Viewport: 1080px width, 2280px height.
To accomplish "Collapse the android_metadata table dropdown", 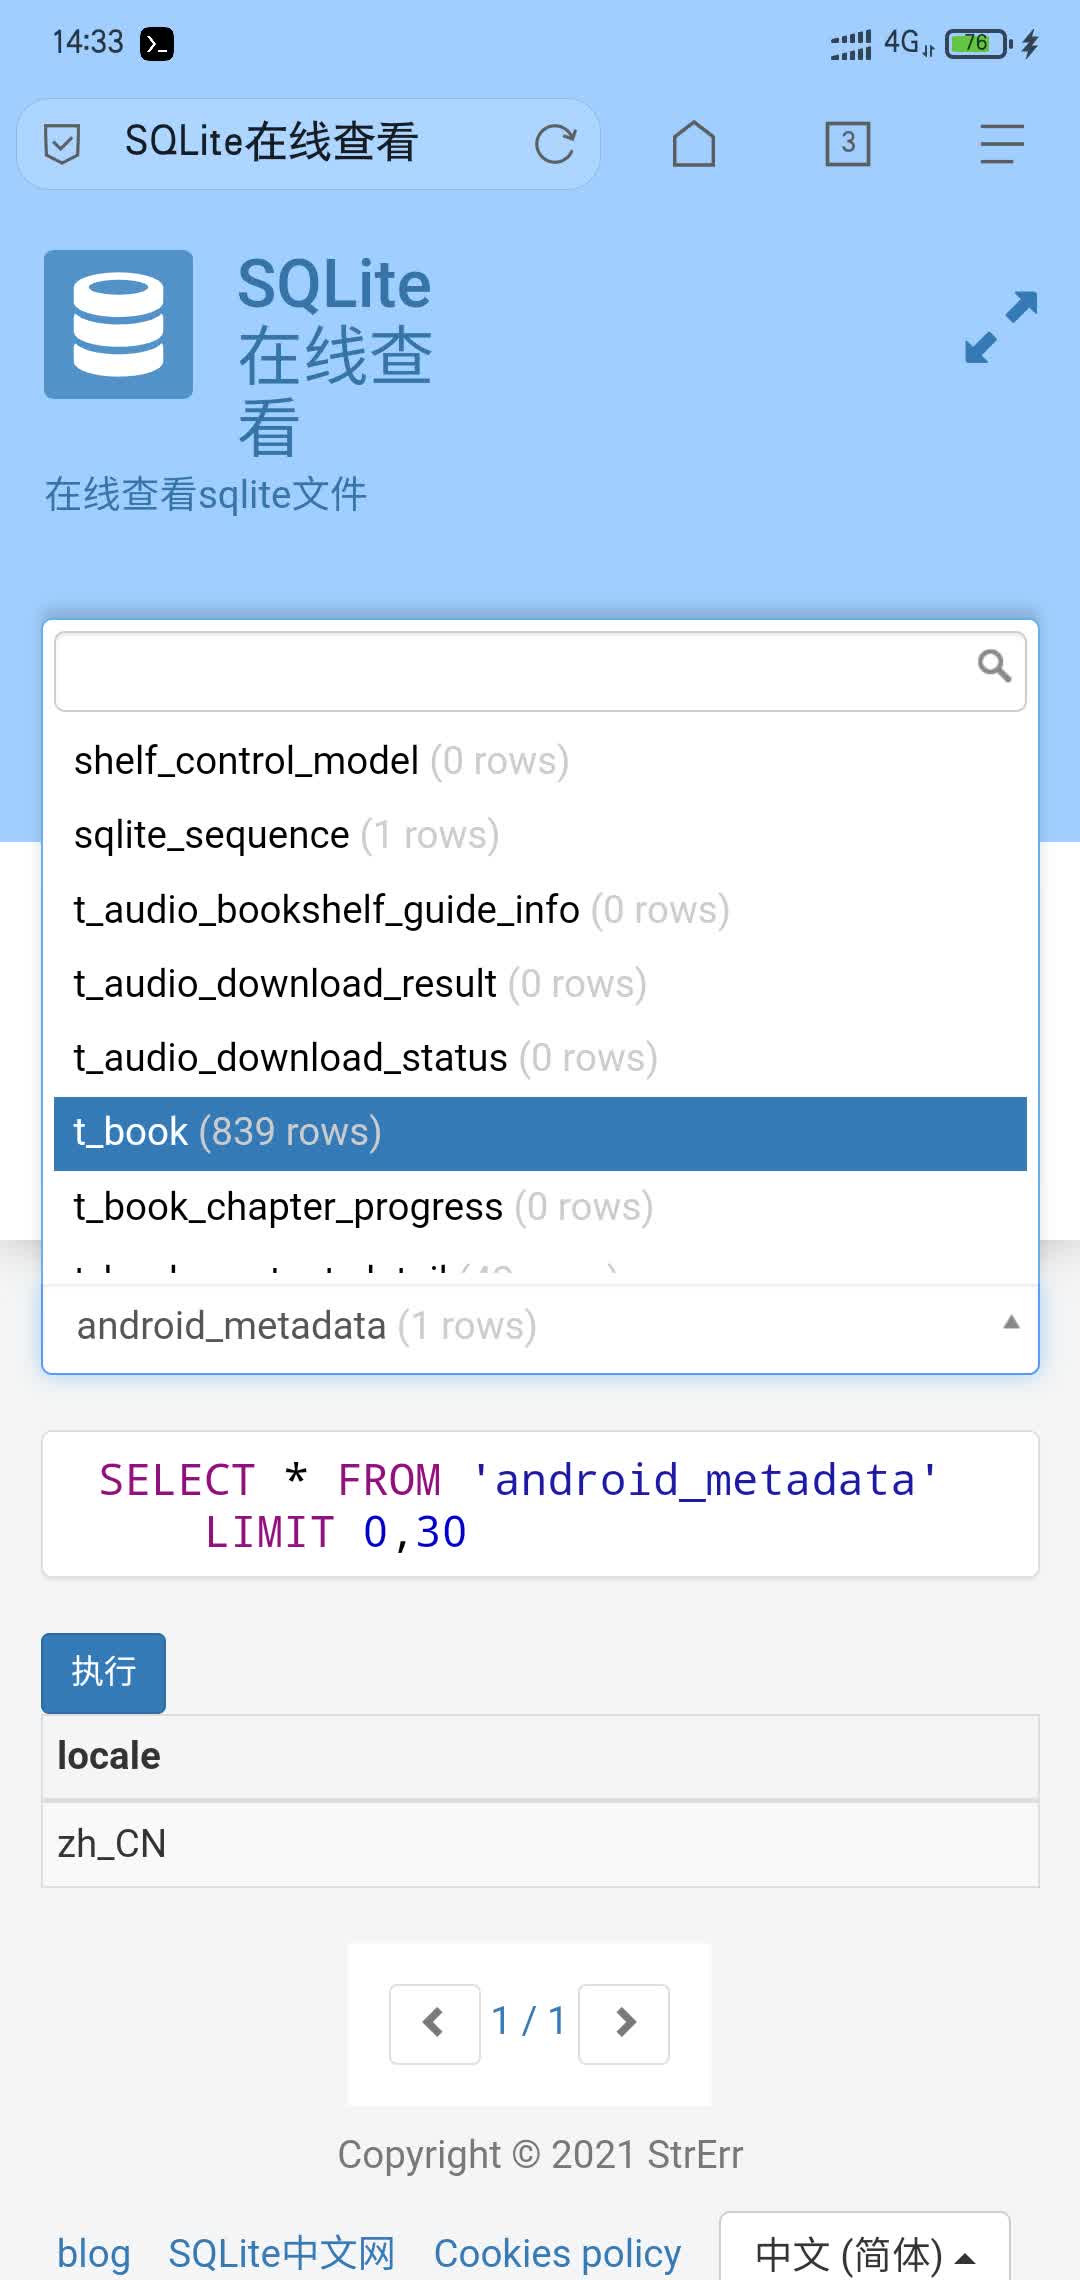I will pos(1011,1324).
